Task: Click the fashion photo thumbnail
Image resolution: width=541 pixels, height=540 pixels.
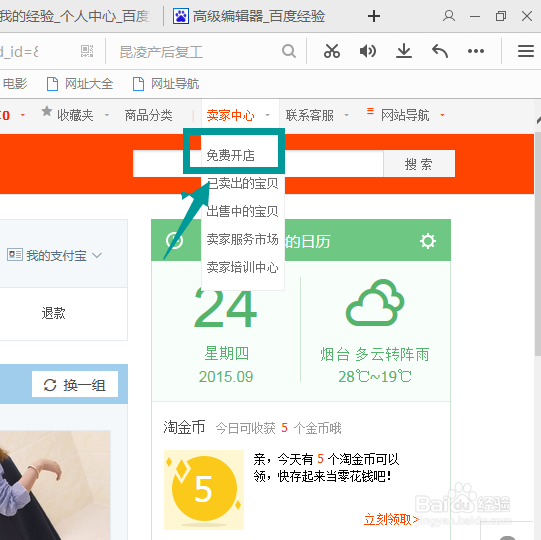Action: coord(55,485)
